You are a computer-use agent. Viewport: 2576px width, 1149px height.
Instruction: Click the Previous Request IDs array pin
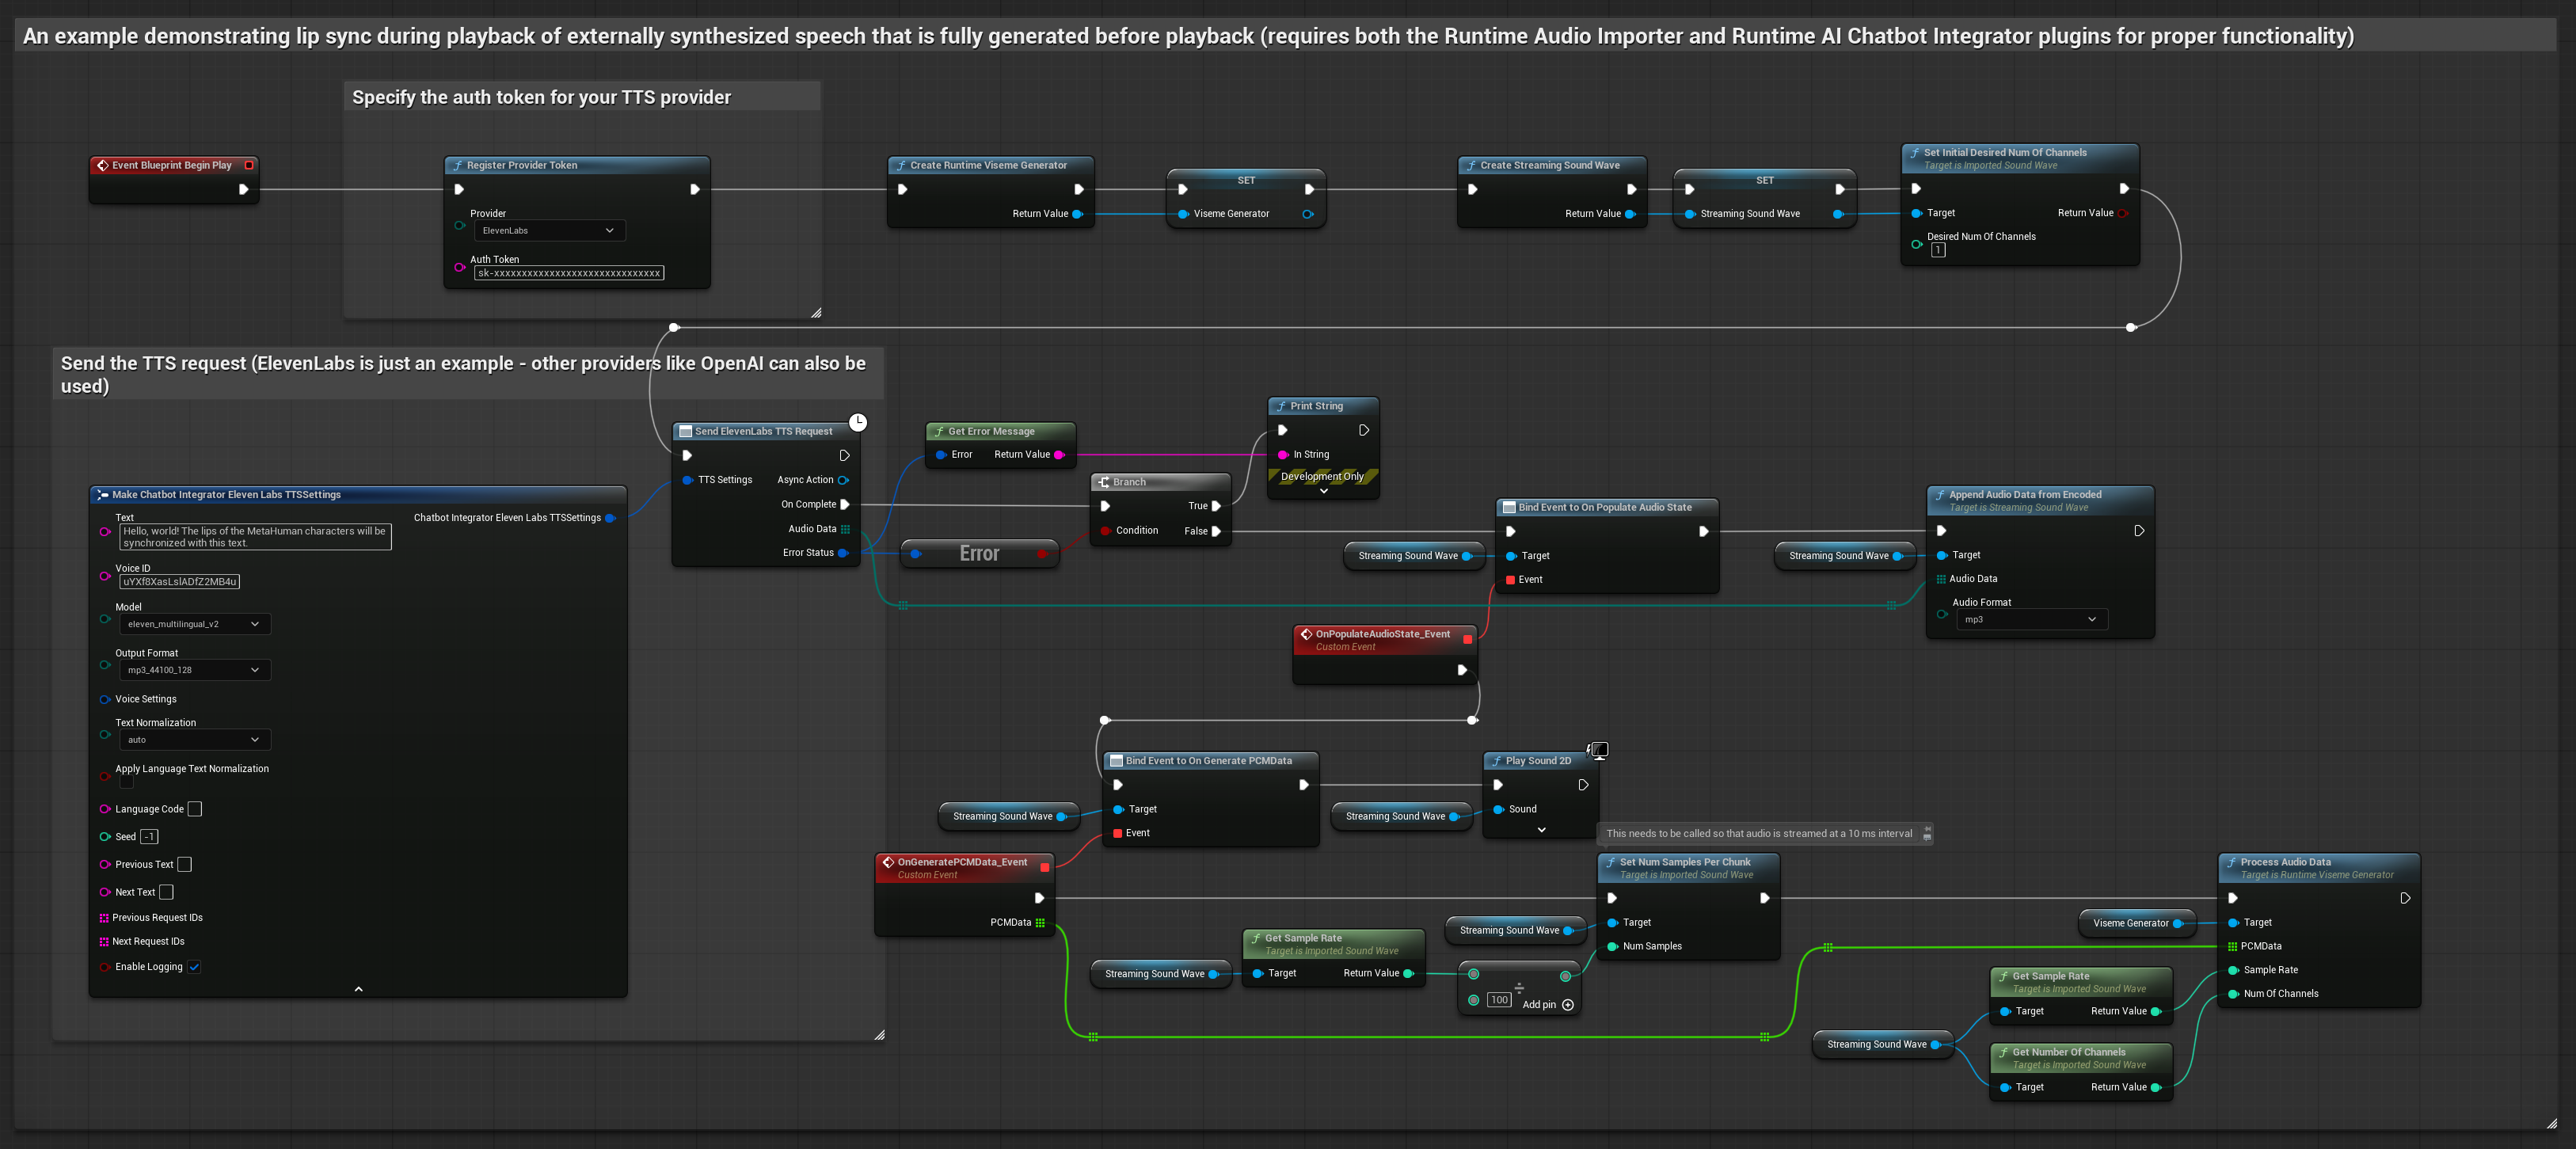(x=104, y=918)
